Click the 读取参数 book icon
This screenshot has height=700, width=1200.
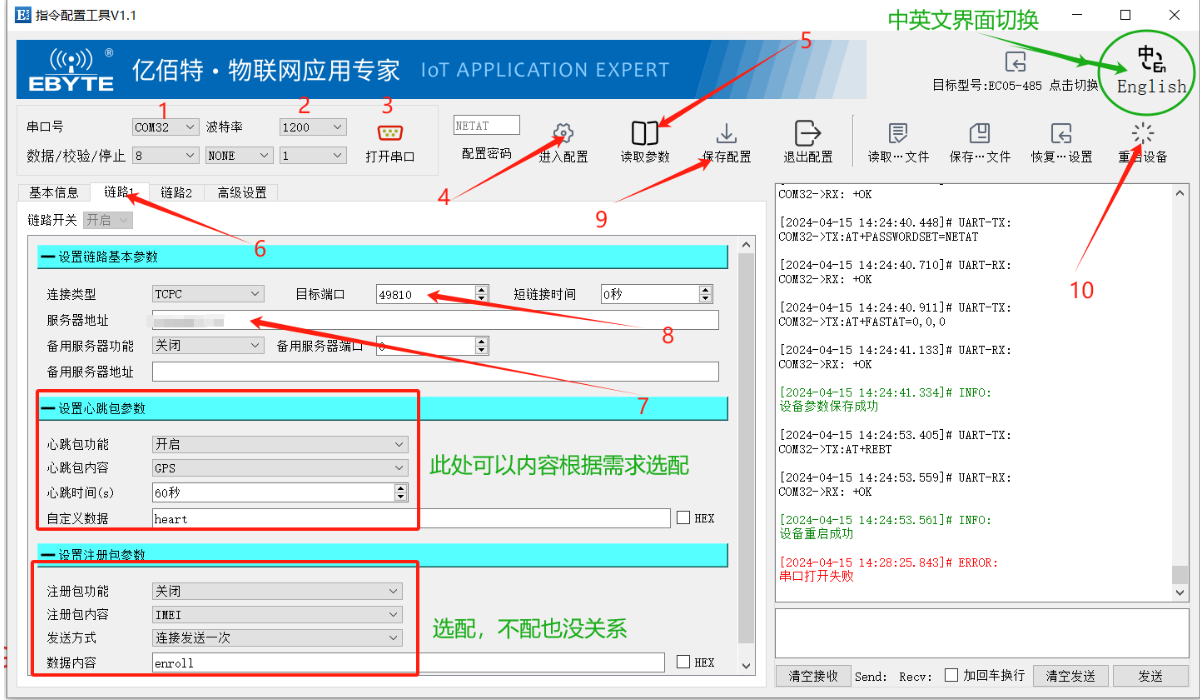pyautogui.click(x=645, y=133)
